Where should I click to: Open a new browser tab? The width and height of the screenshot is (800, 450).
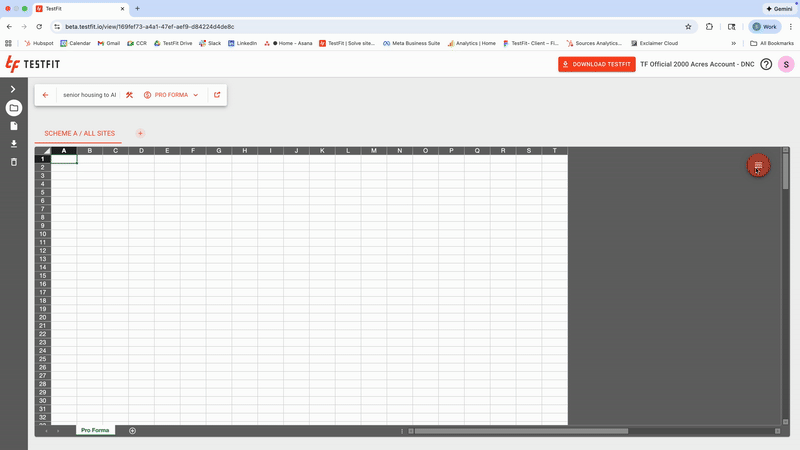tap(137, 9)
